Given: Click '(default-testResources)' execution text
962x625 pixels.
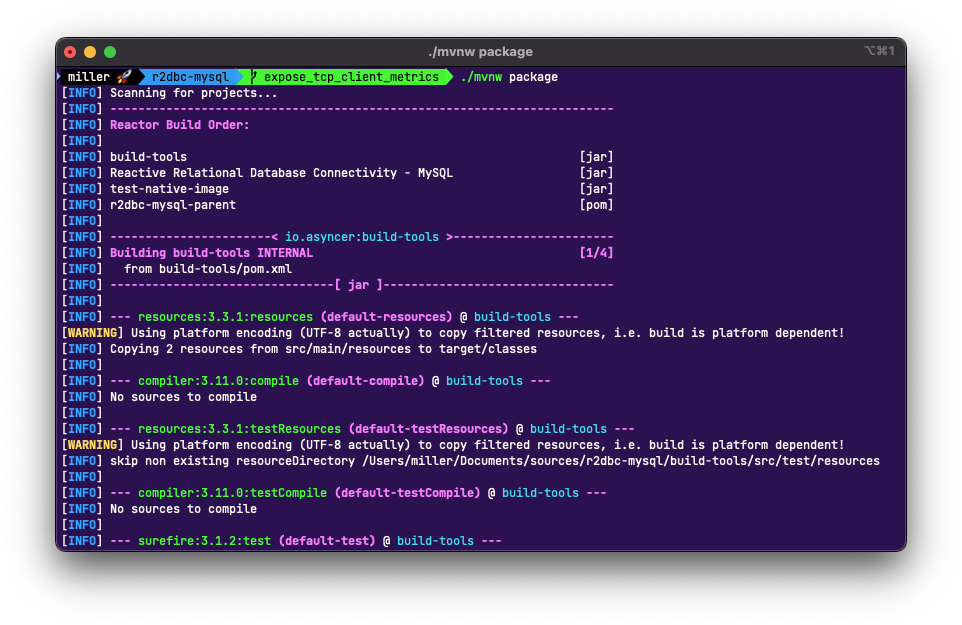Looking at the screenshot, I should pyautogui.click(x=428, y=429).
